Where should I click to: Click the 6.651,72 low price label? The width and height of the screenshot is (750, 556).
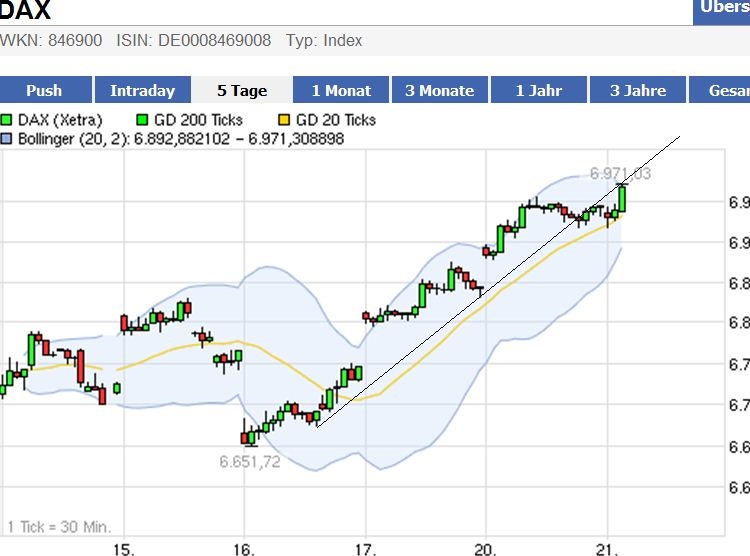[x=250, y=461]
